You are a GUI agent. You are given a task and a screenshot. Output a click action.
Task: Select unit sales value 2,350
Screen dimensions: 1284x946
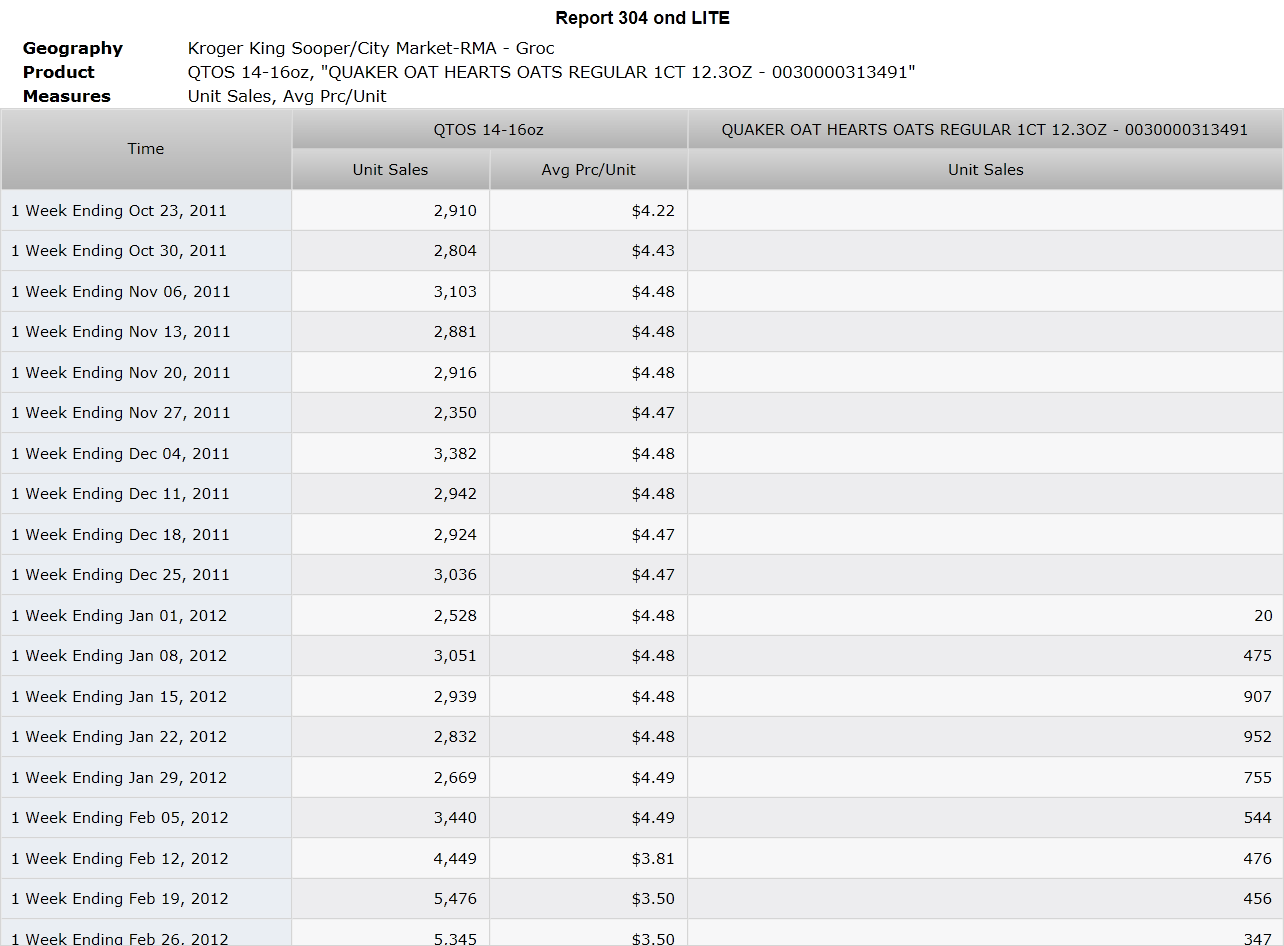455,413
